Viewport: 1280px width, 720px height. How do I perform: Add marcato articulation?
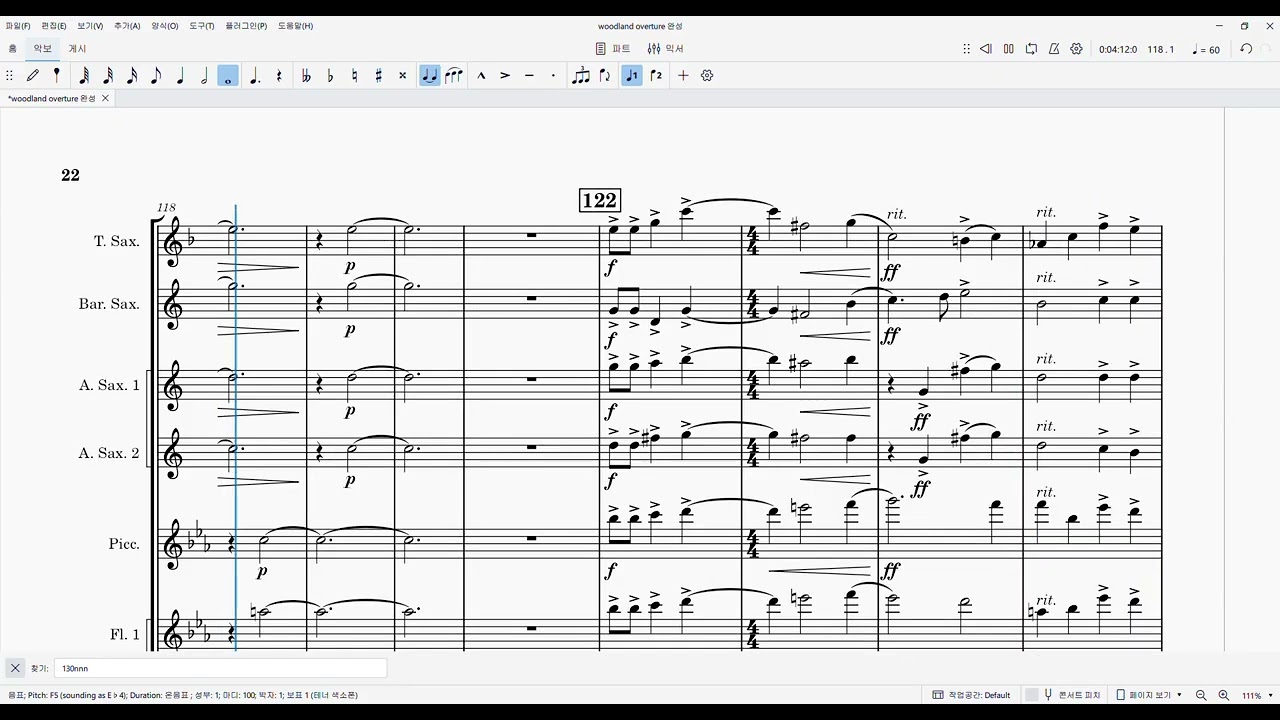coord(481,75)
